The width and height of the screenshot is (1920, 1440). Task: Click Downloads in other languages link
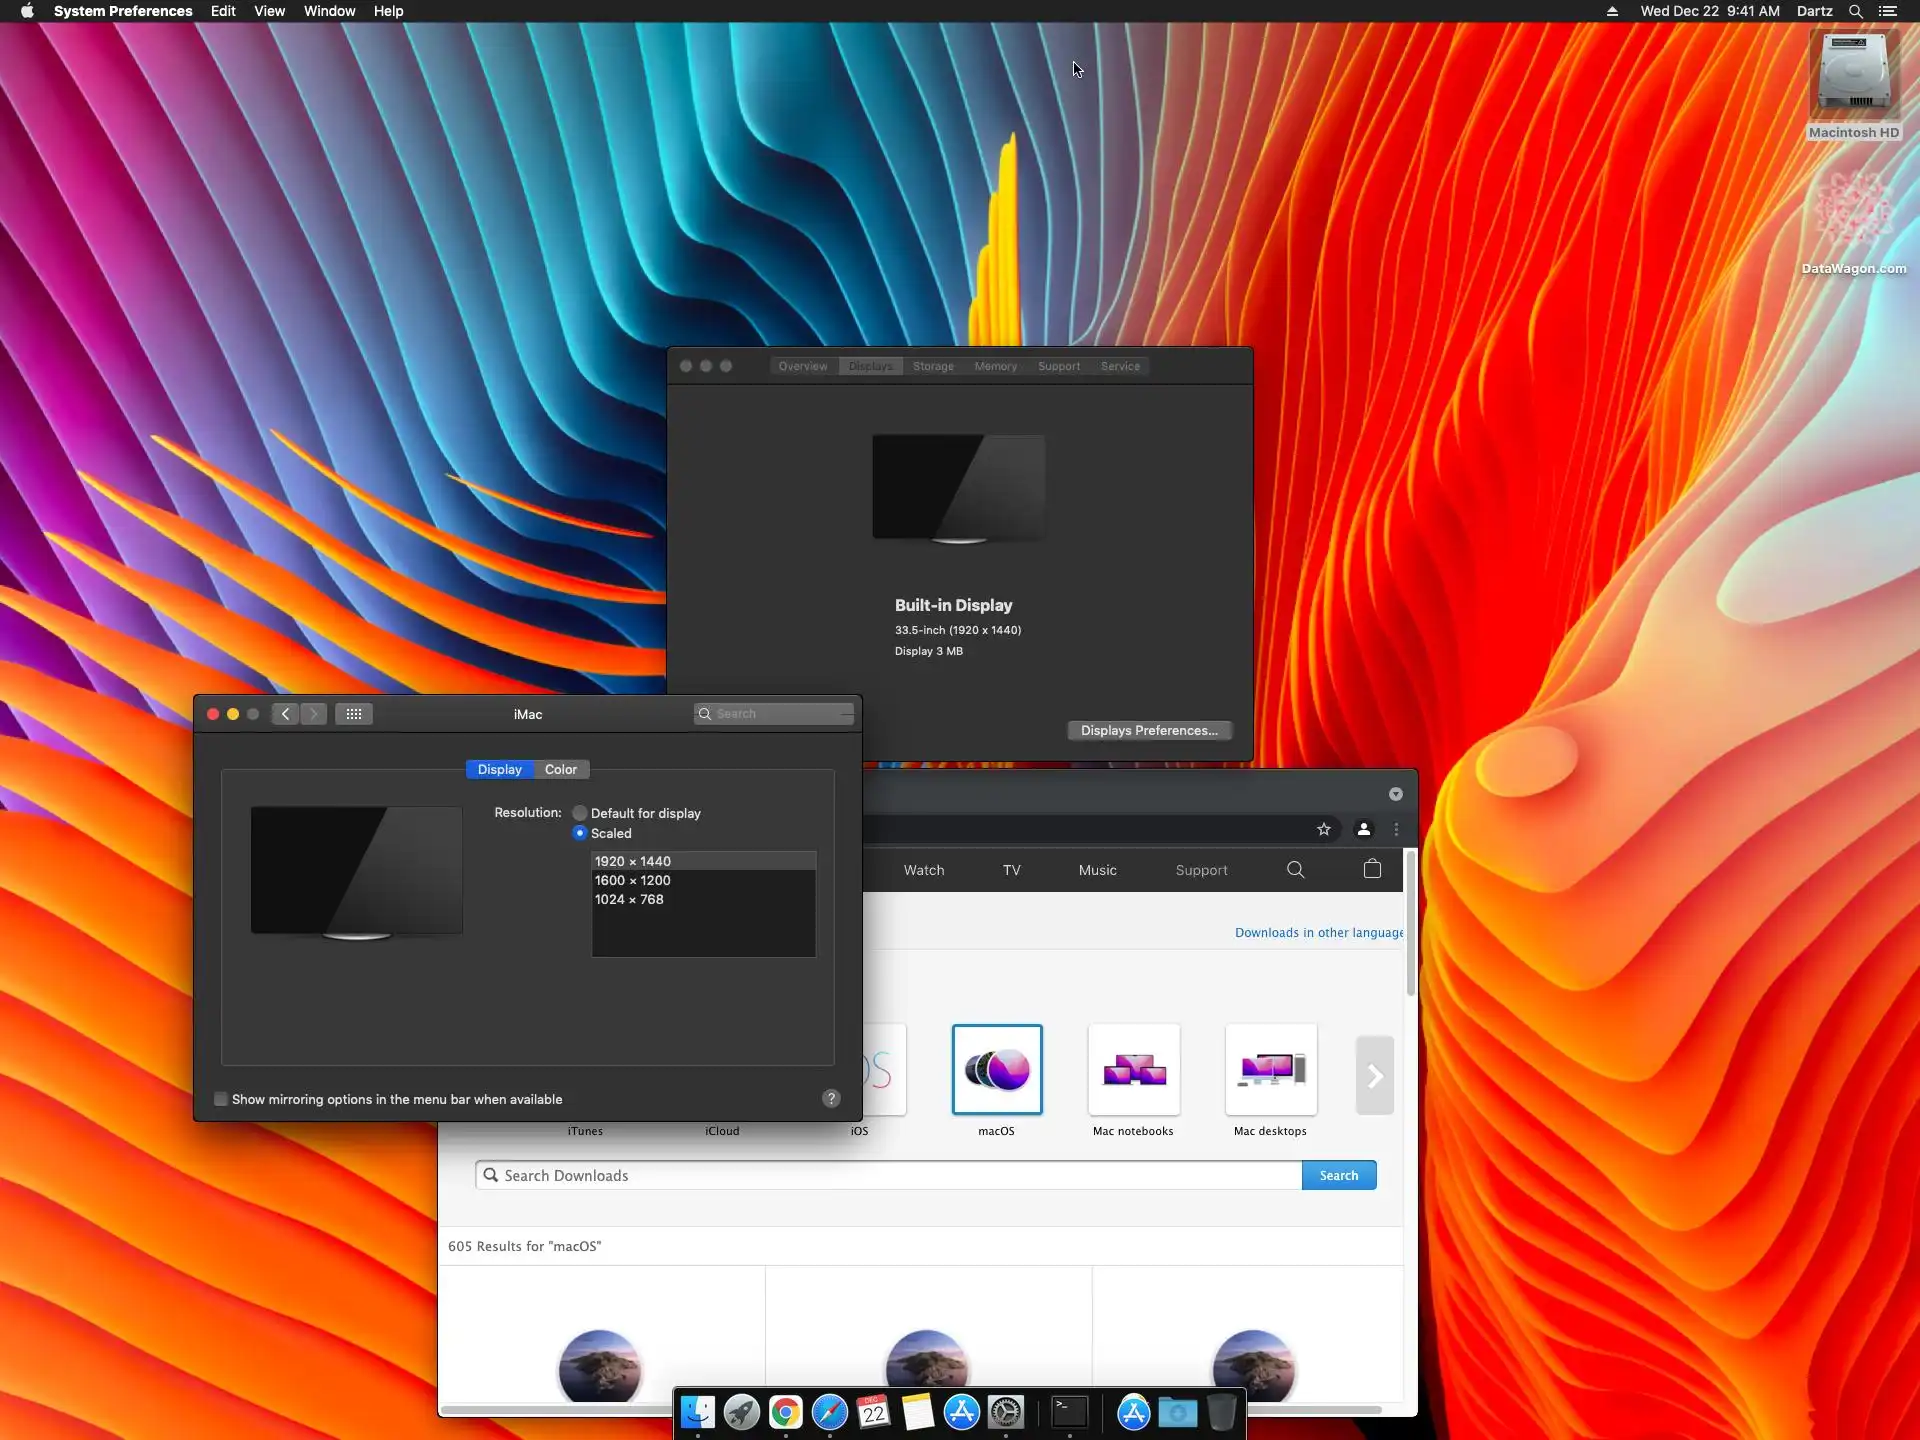coord(1318,932)
